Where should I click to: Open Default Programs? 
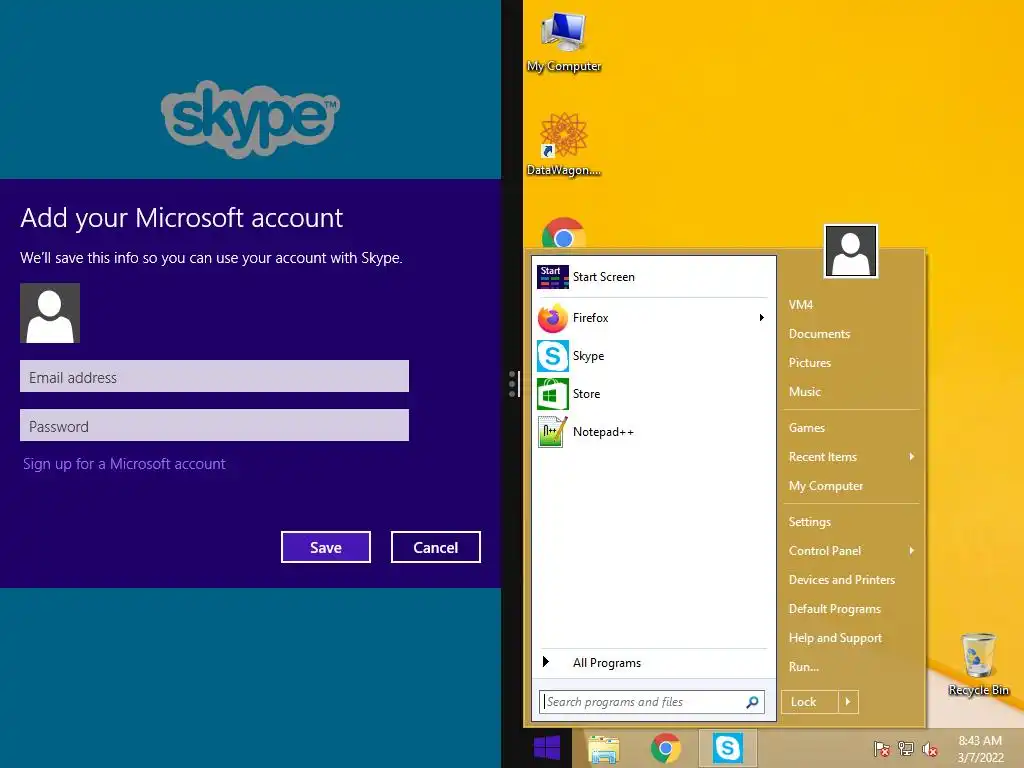coord(835,609)
